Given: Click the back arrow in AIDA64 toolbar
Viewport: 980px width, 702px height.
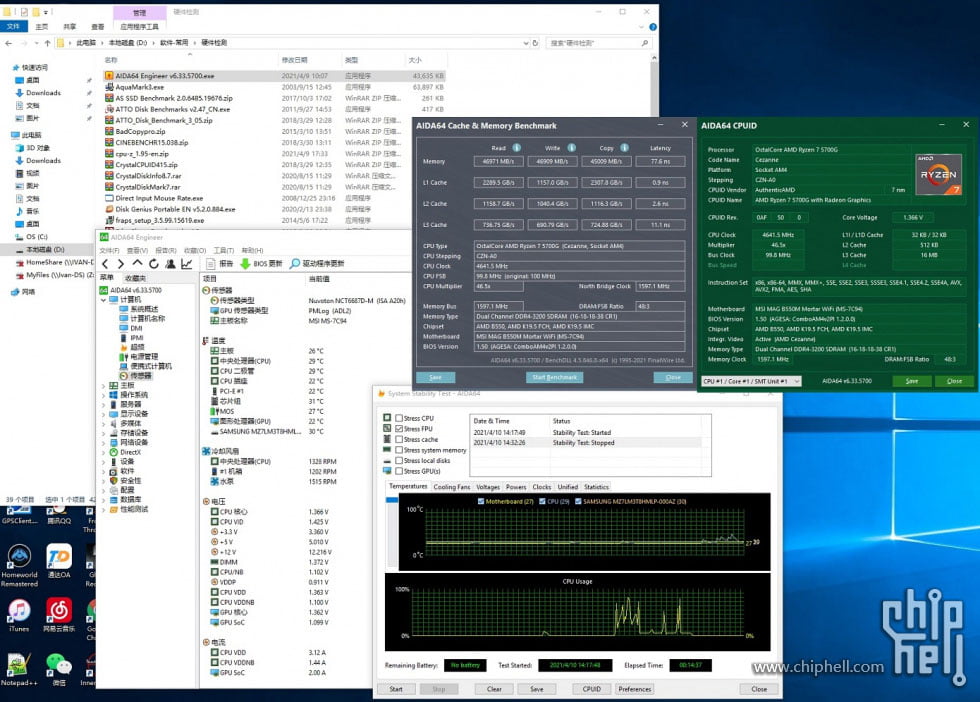Looking at the screenshot, I should click(x=104, y=262).
